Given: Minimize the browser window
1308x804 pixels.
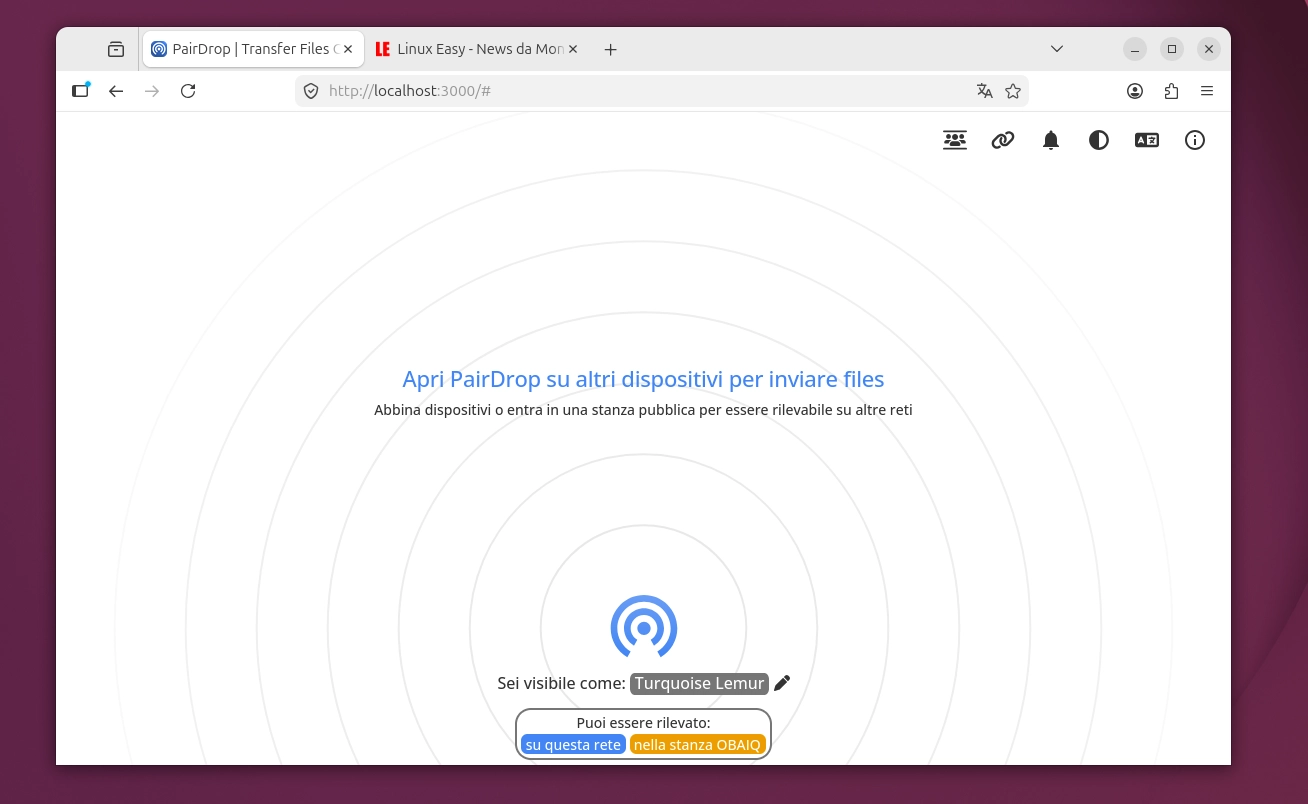Looking at the screenshot, I should click(1135, 49).
